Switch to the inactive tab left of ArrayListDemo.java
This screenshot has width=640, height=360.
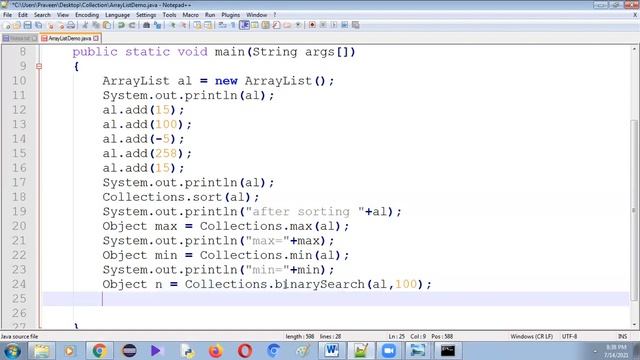coord(20,38)
